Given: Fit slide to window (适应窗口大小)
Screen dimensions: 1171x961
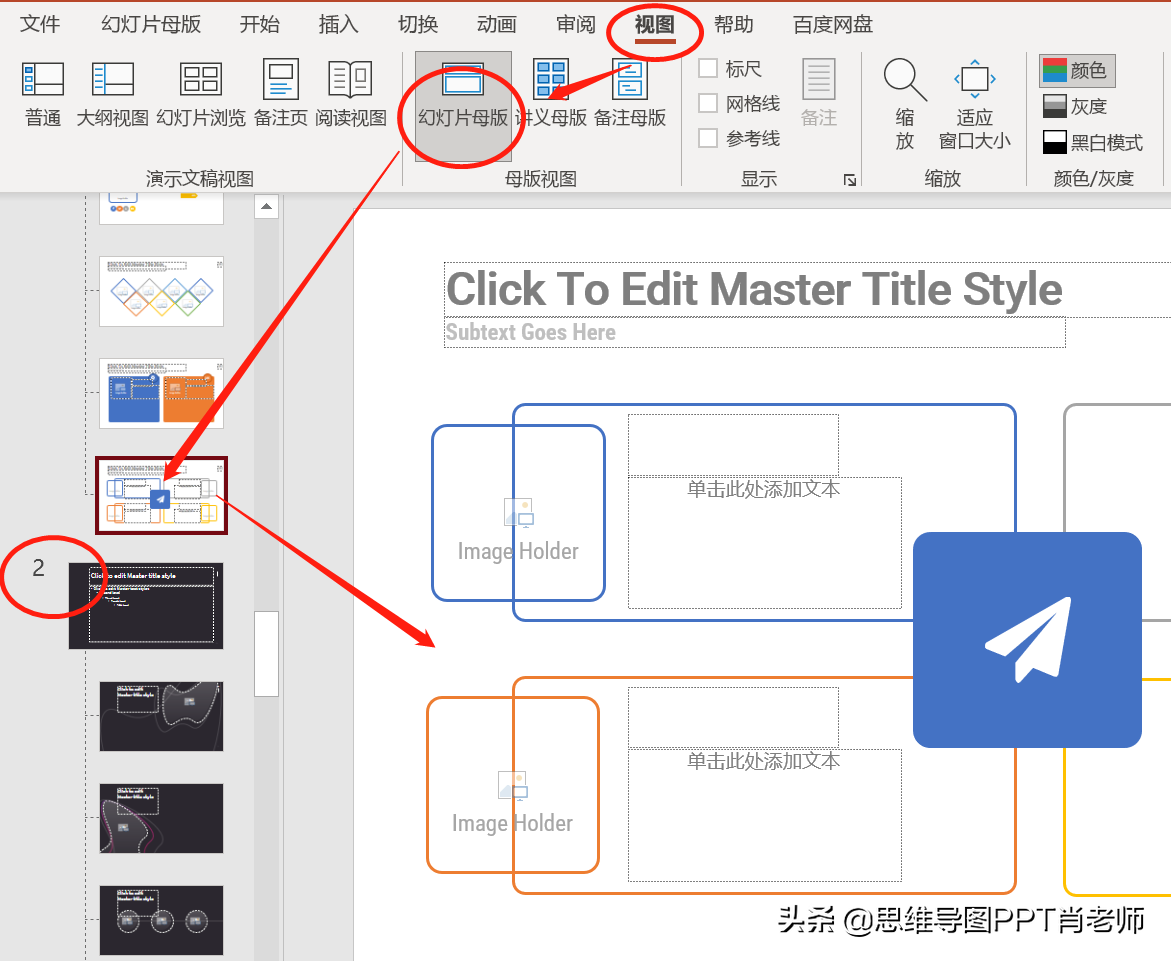Looking at the screenshot, I should tap(975, 105).
